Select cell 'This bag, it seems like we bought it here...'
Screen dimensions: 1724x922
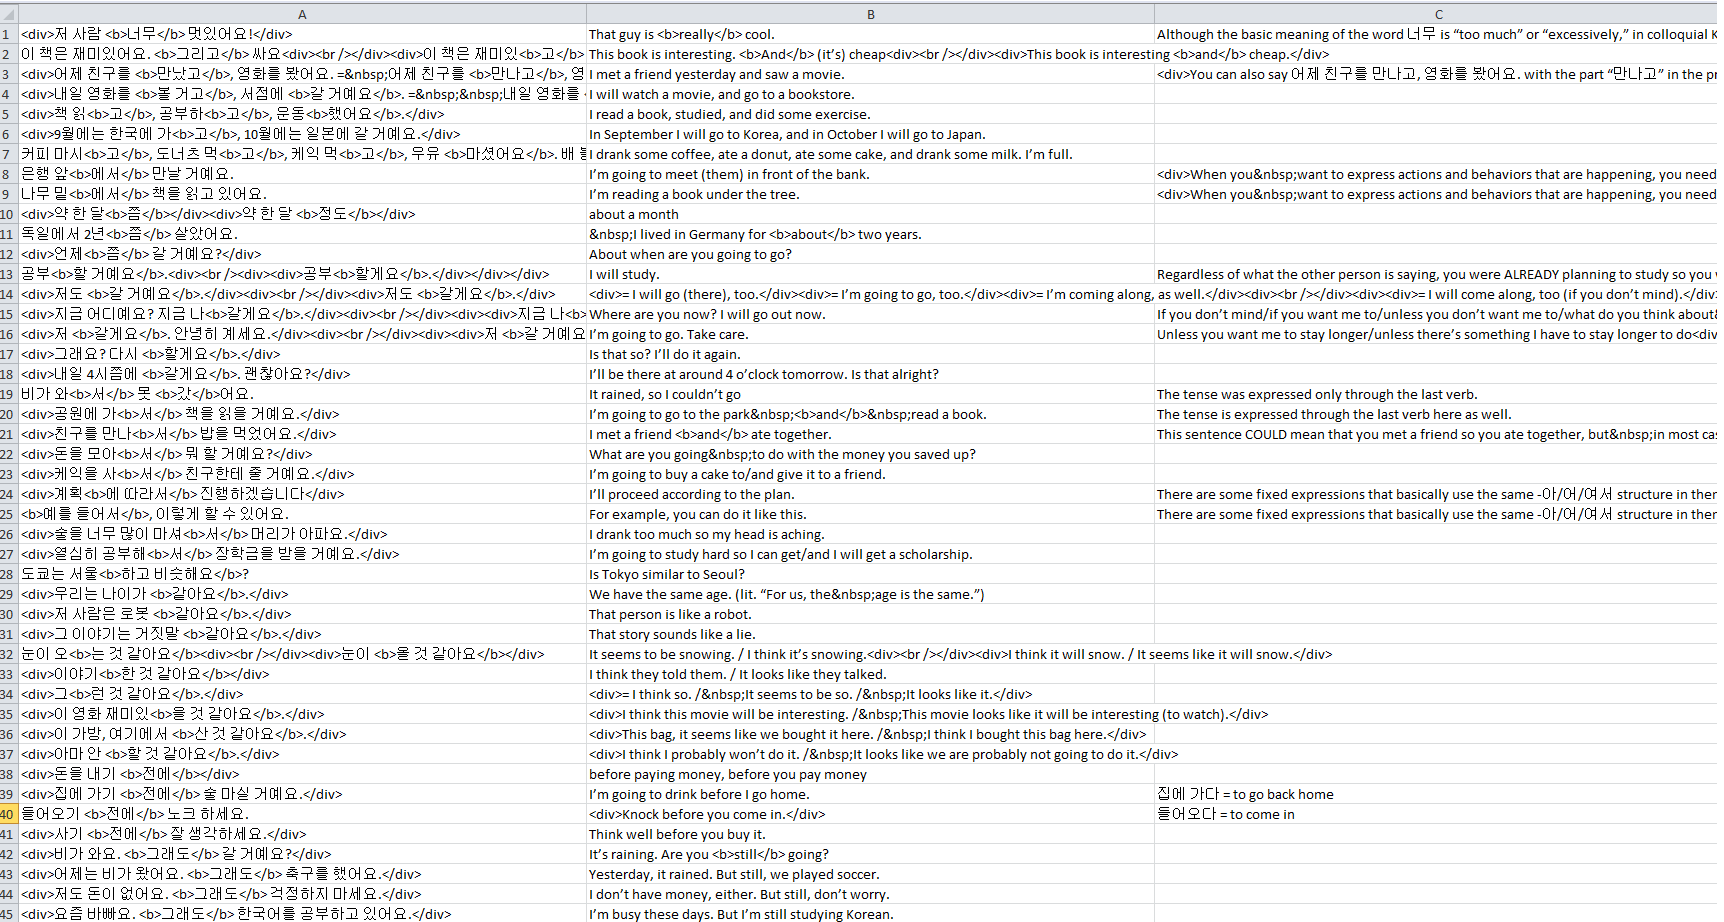click(870, 734)
